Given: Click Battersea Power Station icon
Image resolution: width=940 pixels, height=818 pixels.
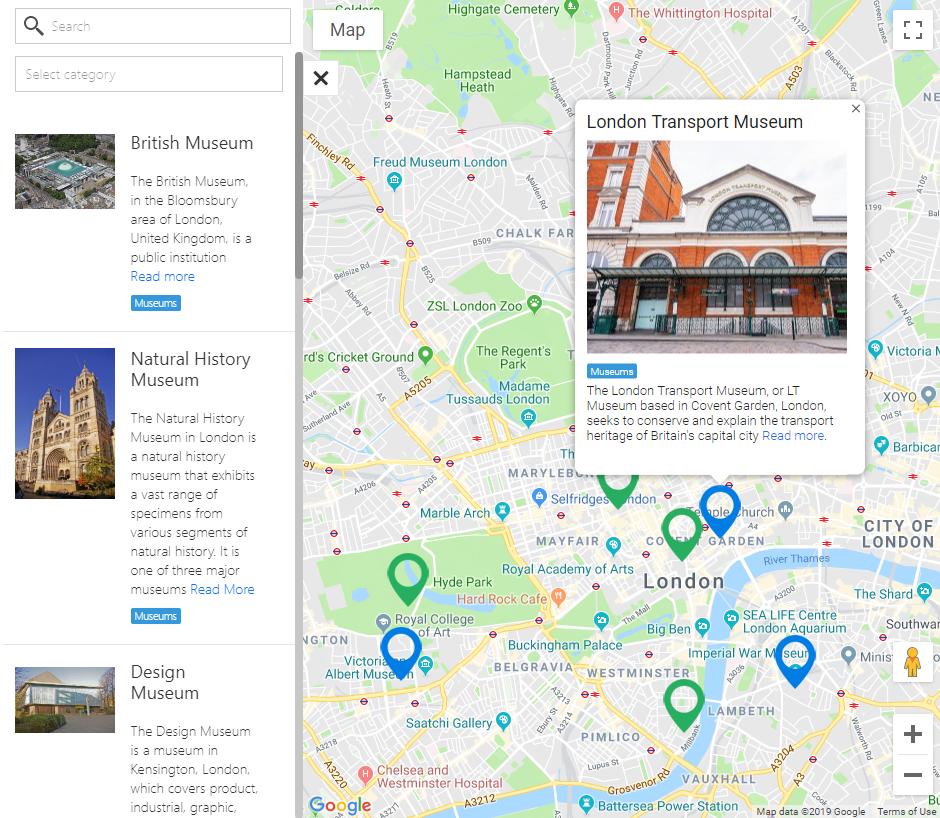Looking at the screenshot, I should click(x=586, y=803).
